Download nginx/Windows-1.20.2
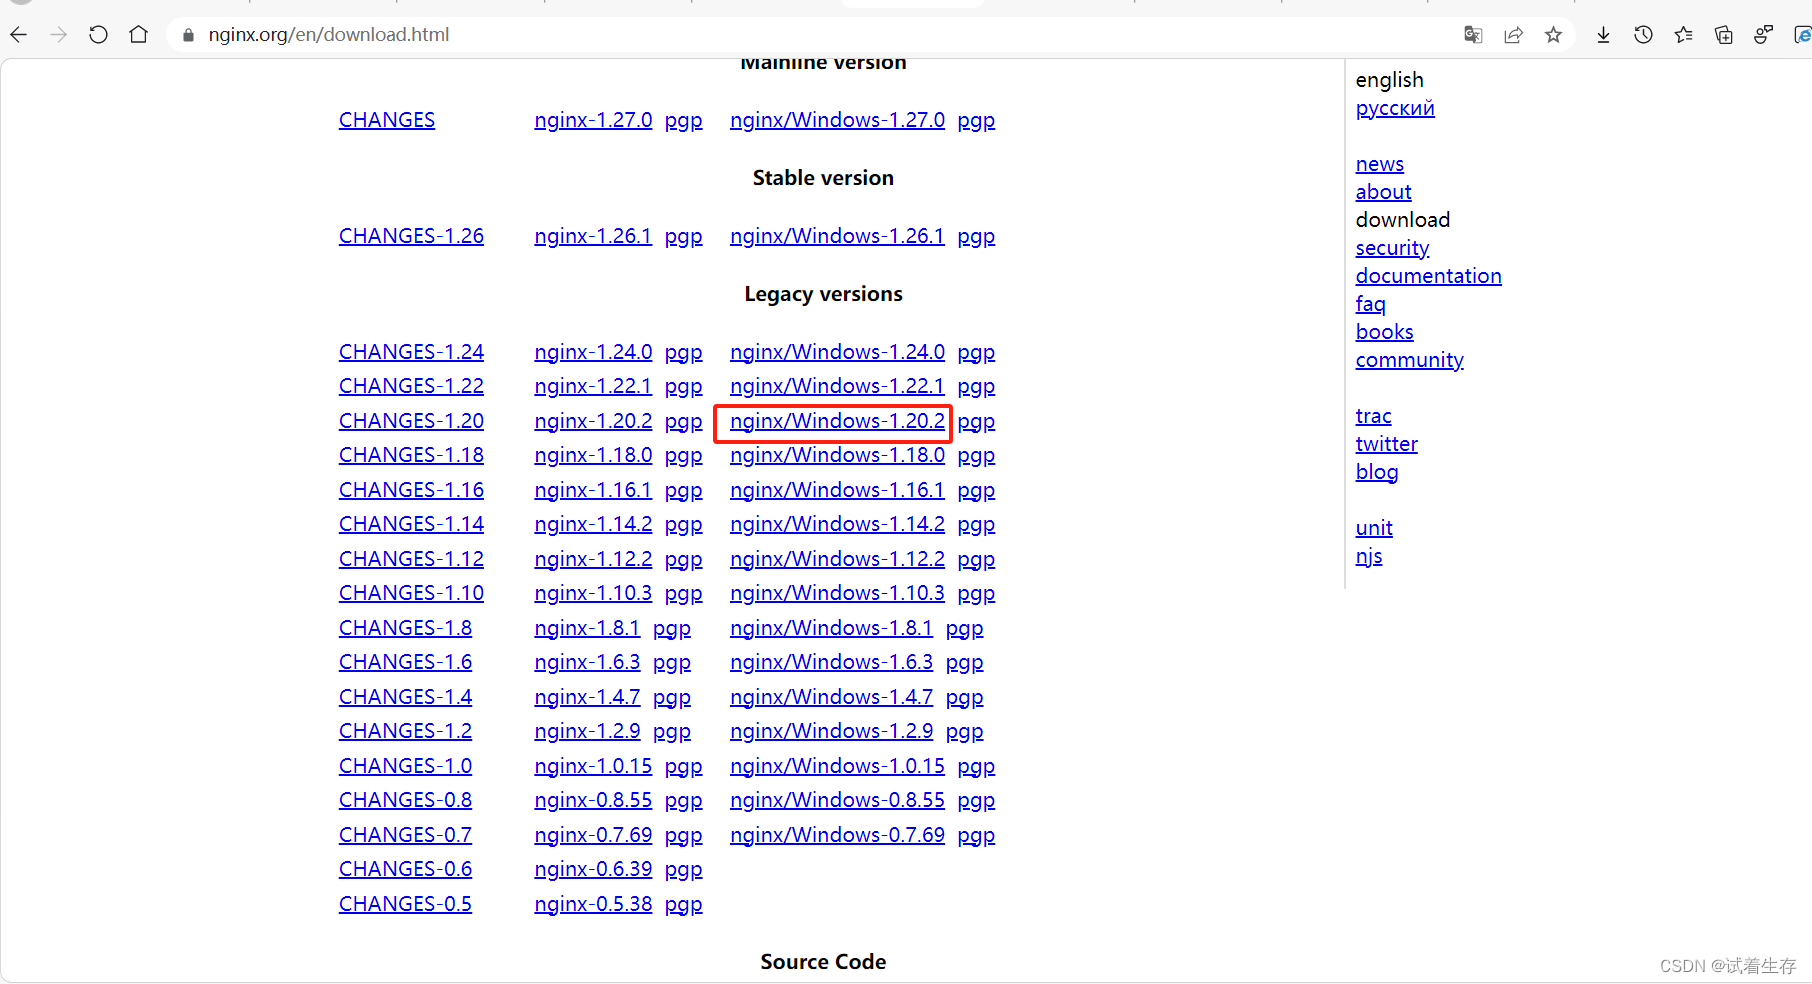This screenshot has width=1812, height=984. click(837, 421)
